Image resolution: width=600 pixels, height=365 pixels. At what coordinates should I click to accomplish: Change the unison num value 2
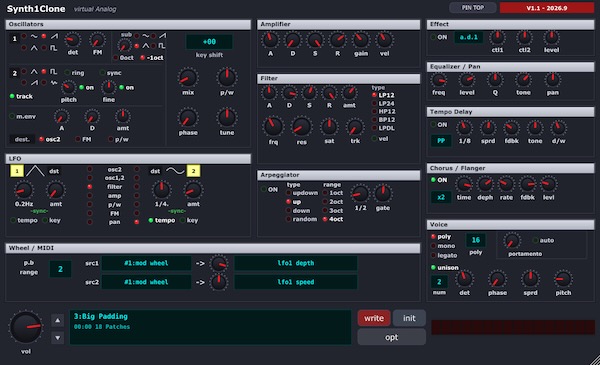(439, 282)
